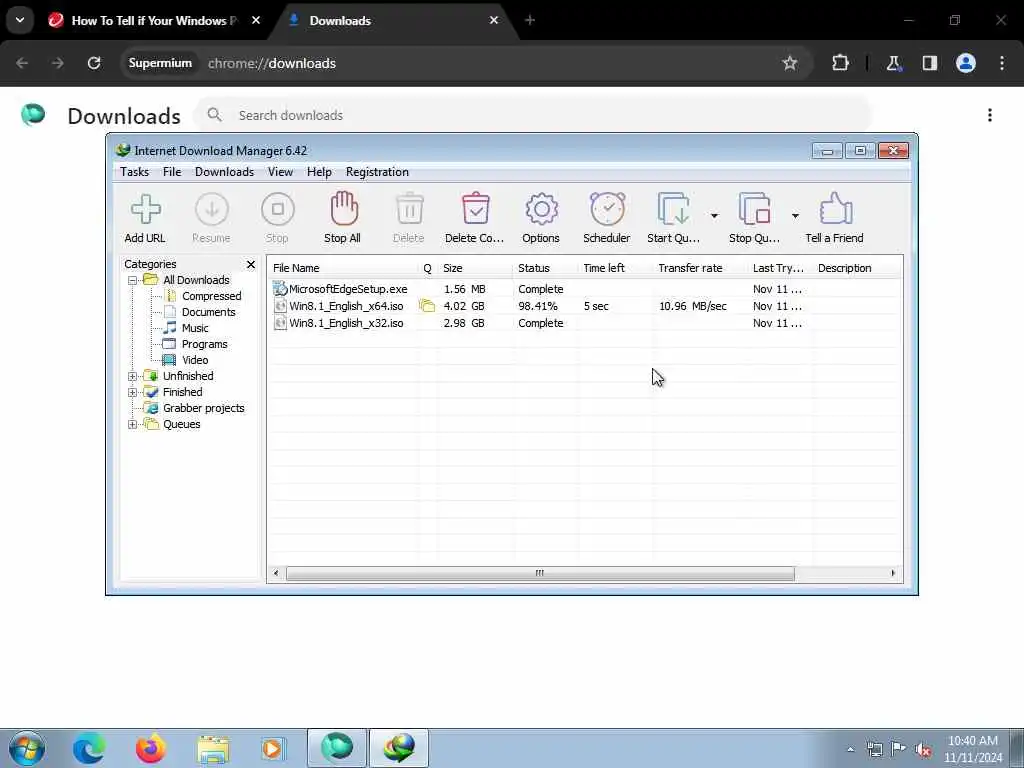
Task: Open Windows Start button
Action: click(27, 748)
